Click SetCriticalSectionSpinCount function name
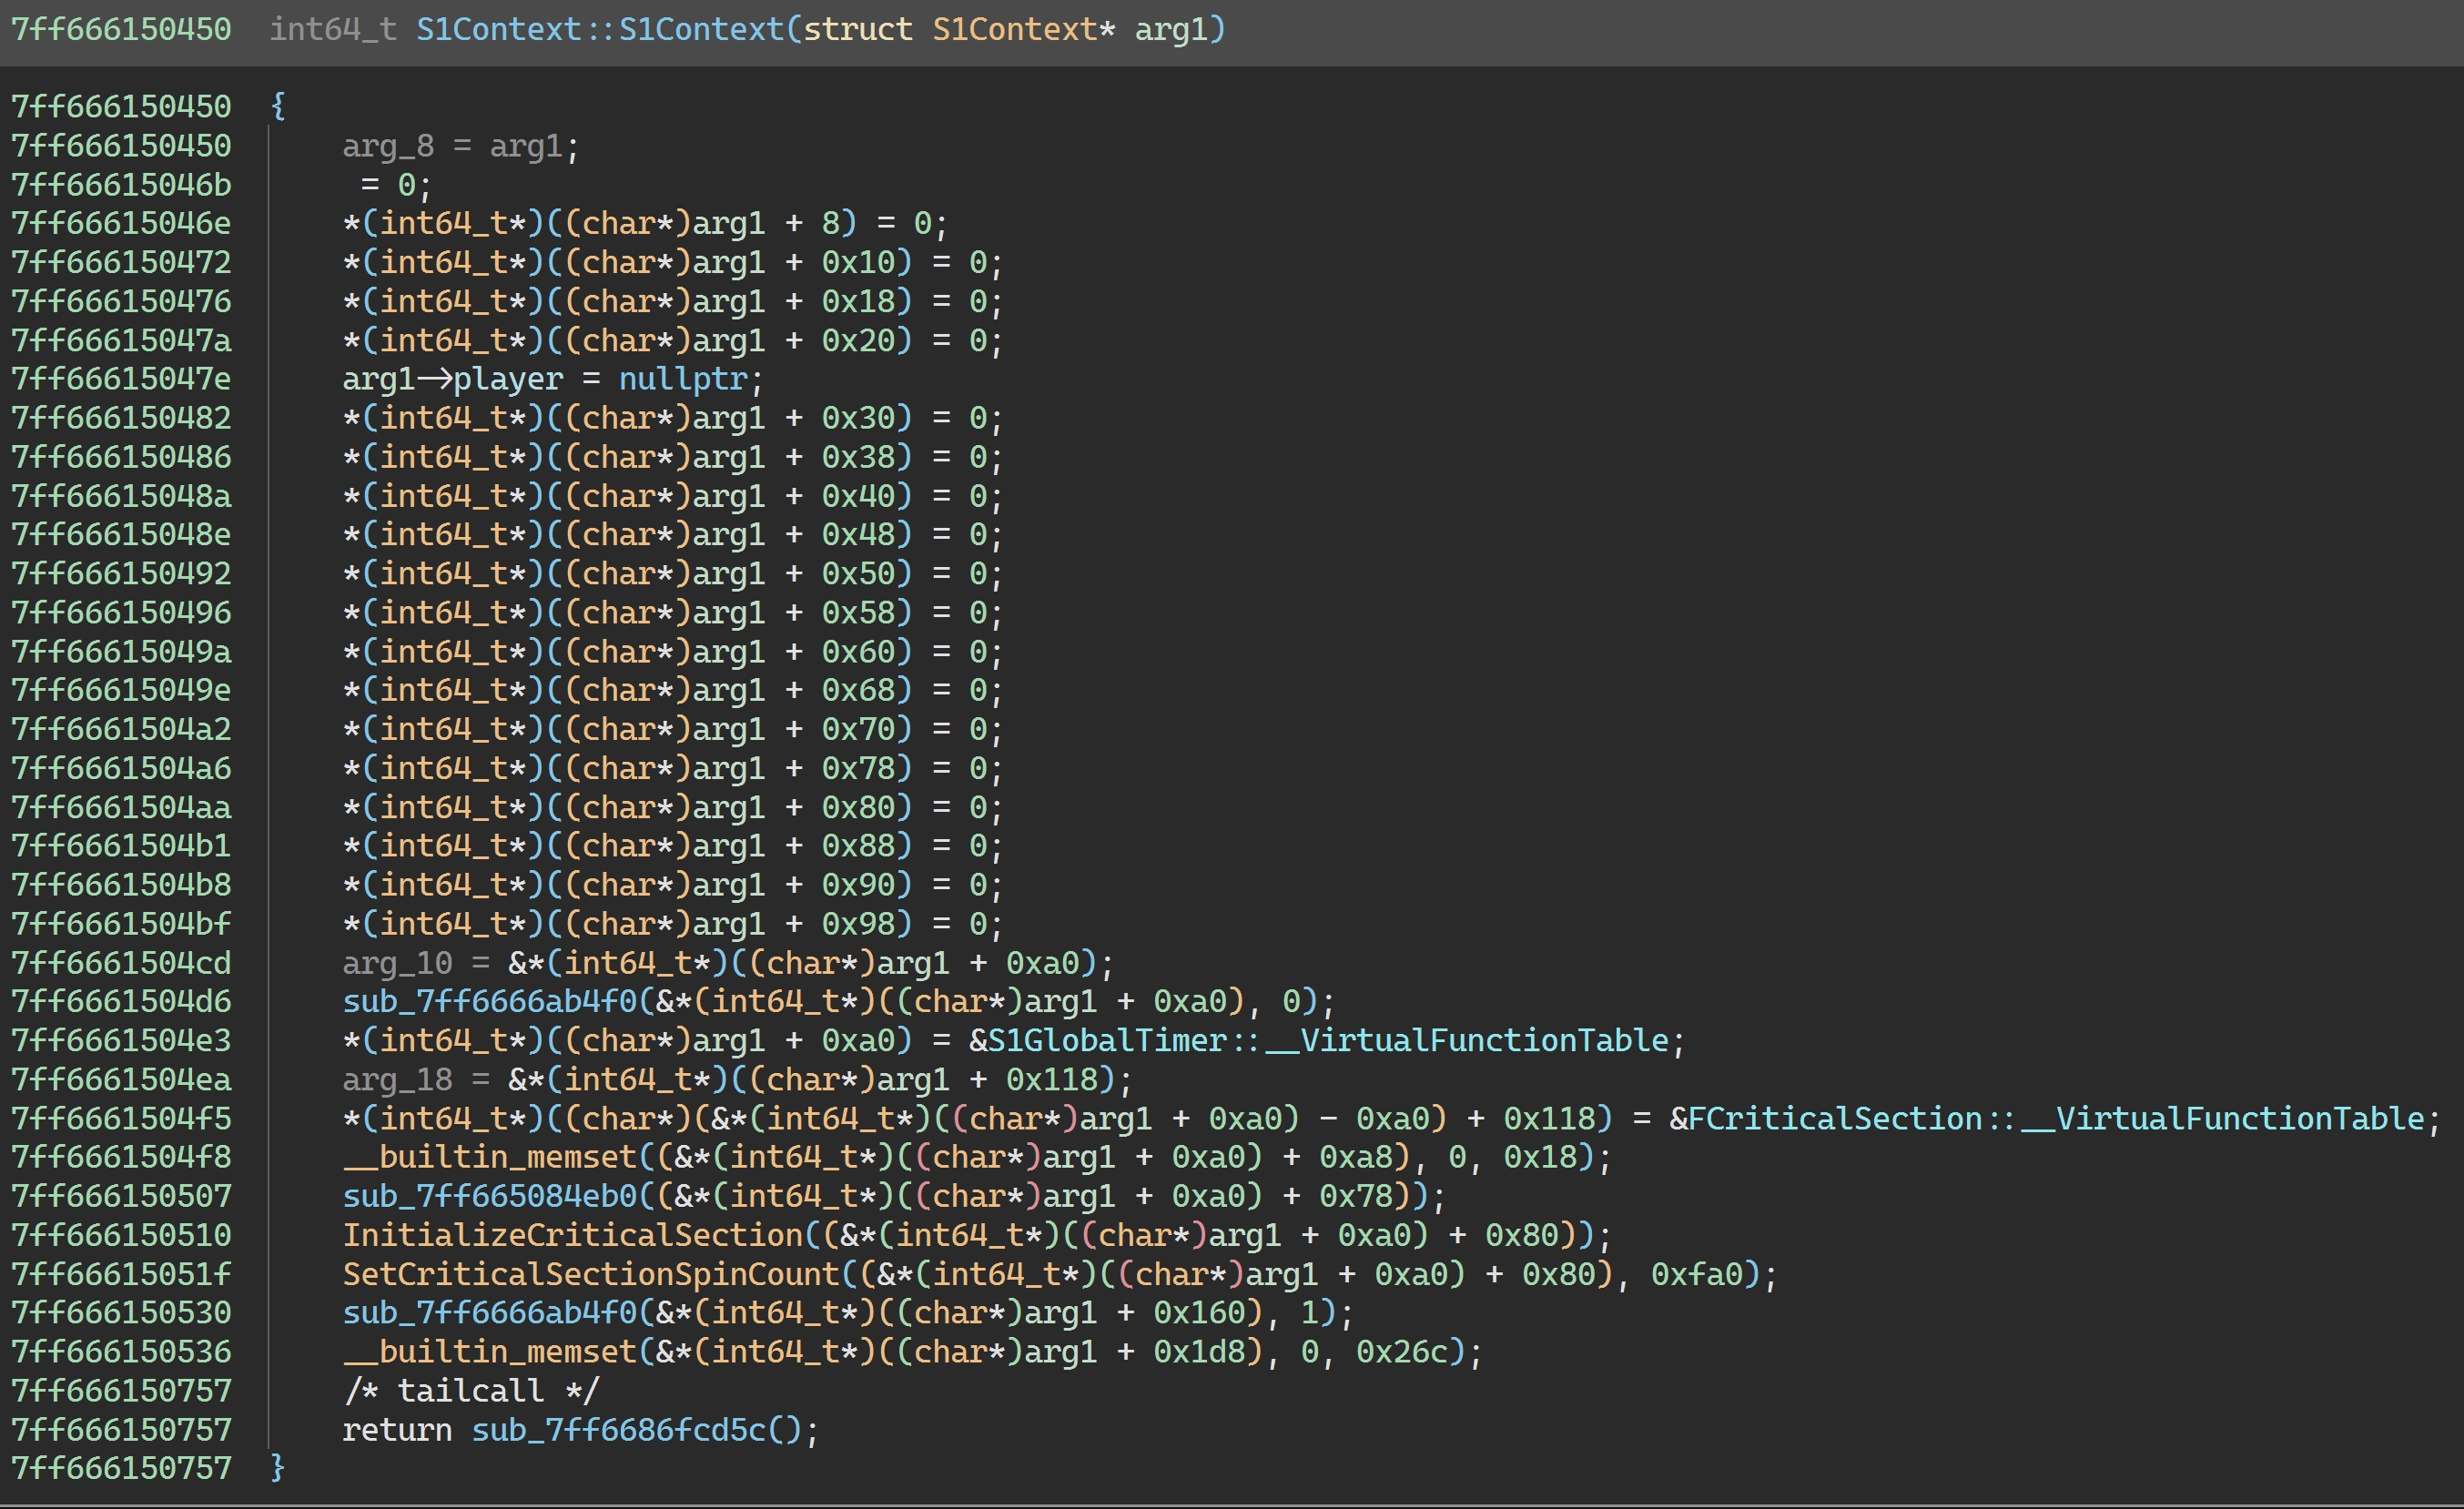This screenshot has height=1509, width=2464. [x=590, y=1274]
